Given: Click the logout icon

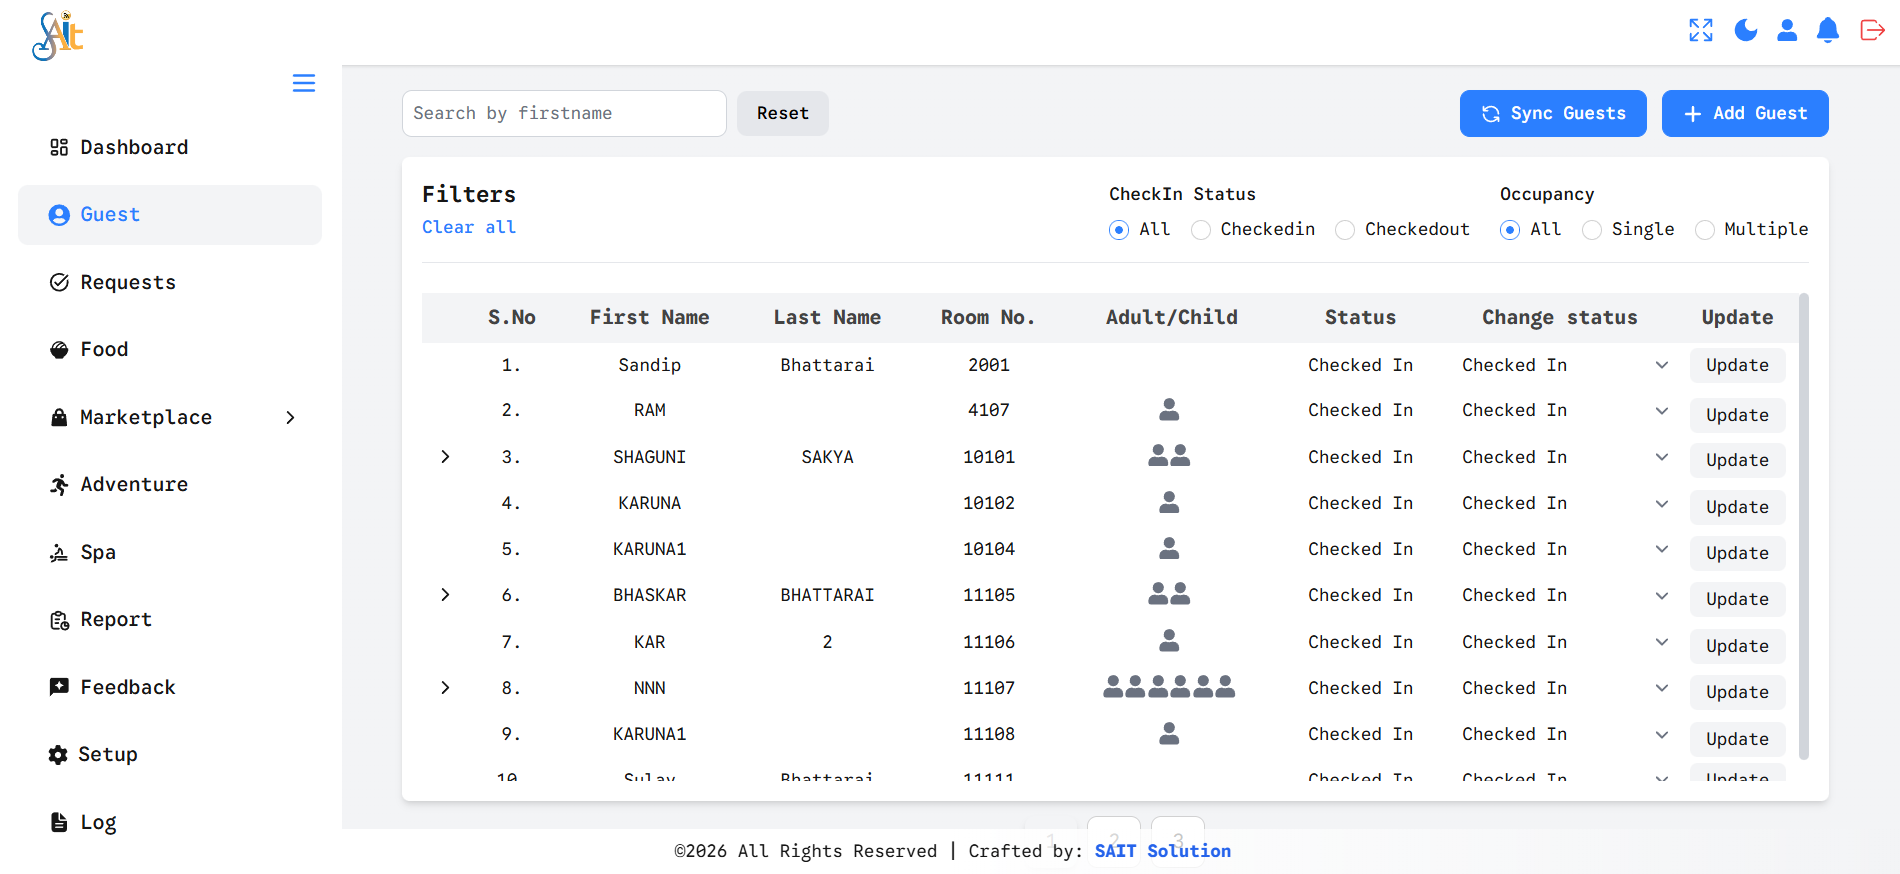Looking at the screenshot, I should tap(1872, 30).
